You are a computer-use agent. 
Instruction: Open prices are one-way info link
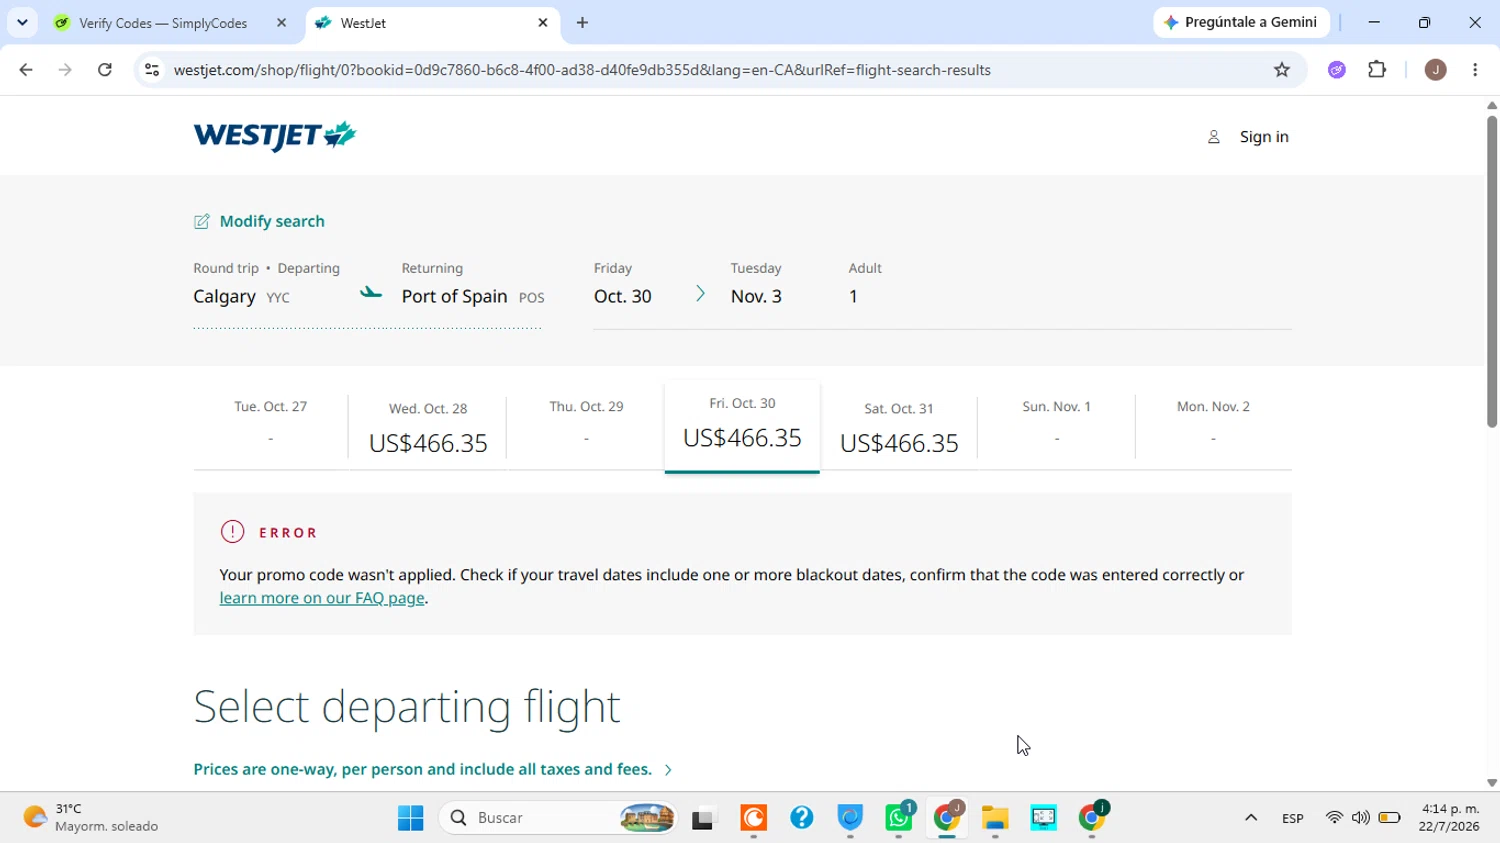point(422,769)
